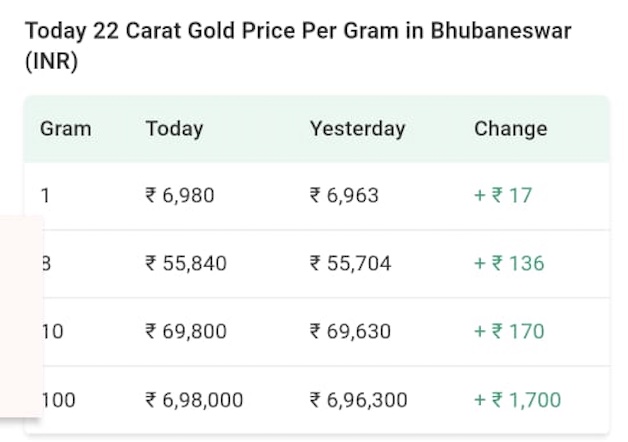The width and height of the screenshot is (628, 442).
Task: Select yesterday's price ₹ 6,963
Action: (x=344, y=195)
